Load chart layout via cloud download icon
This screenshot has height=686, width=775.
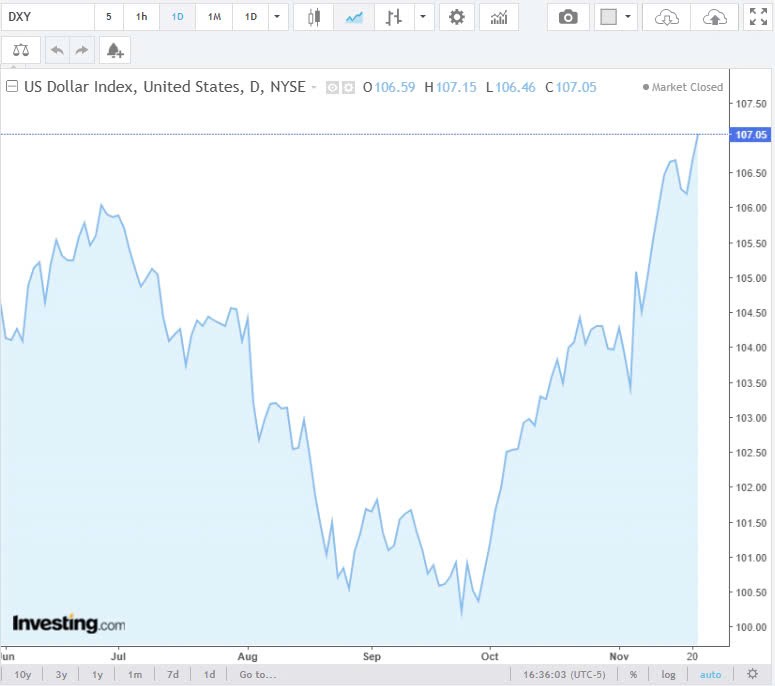(x=666, y=18)
